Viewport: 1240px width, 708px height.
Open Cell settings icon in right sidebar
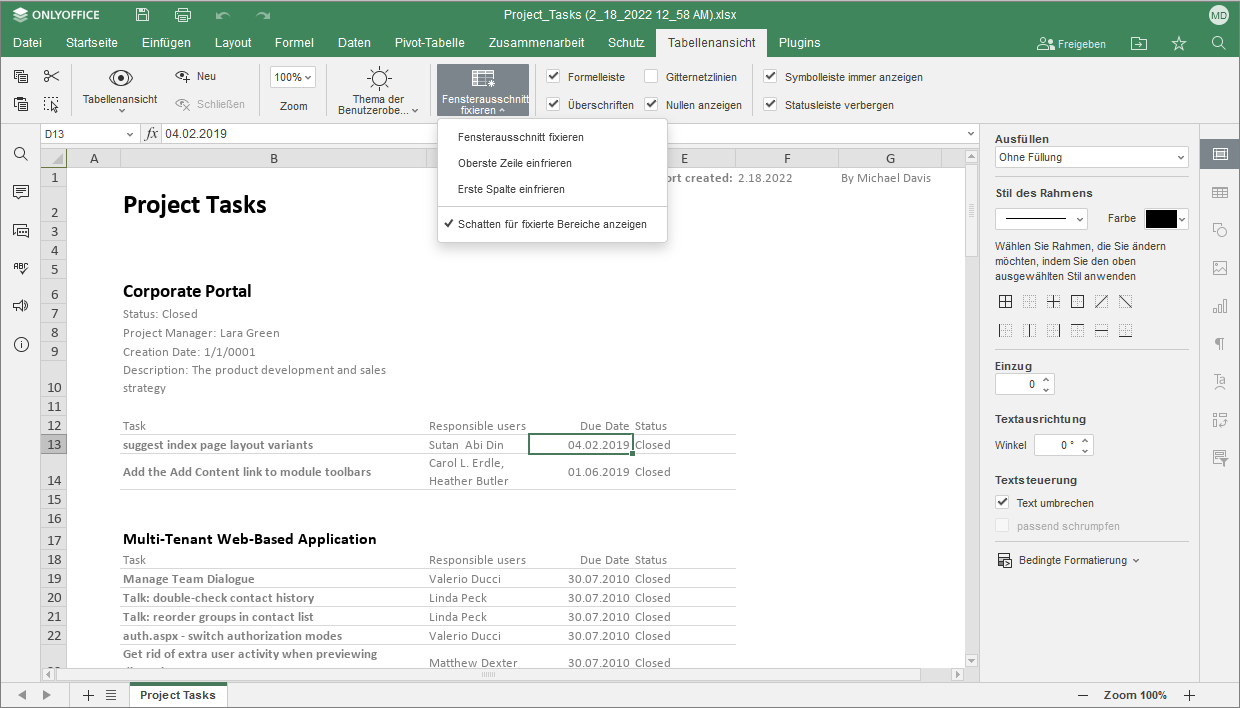click(x=1220, y=154)
